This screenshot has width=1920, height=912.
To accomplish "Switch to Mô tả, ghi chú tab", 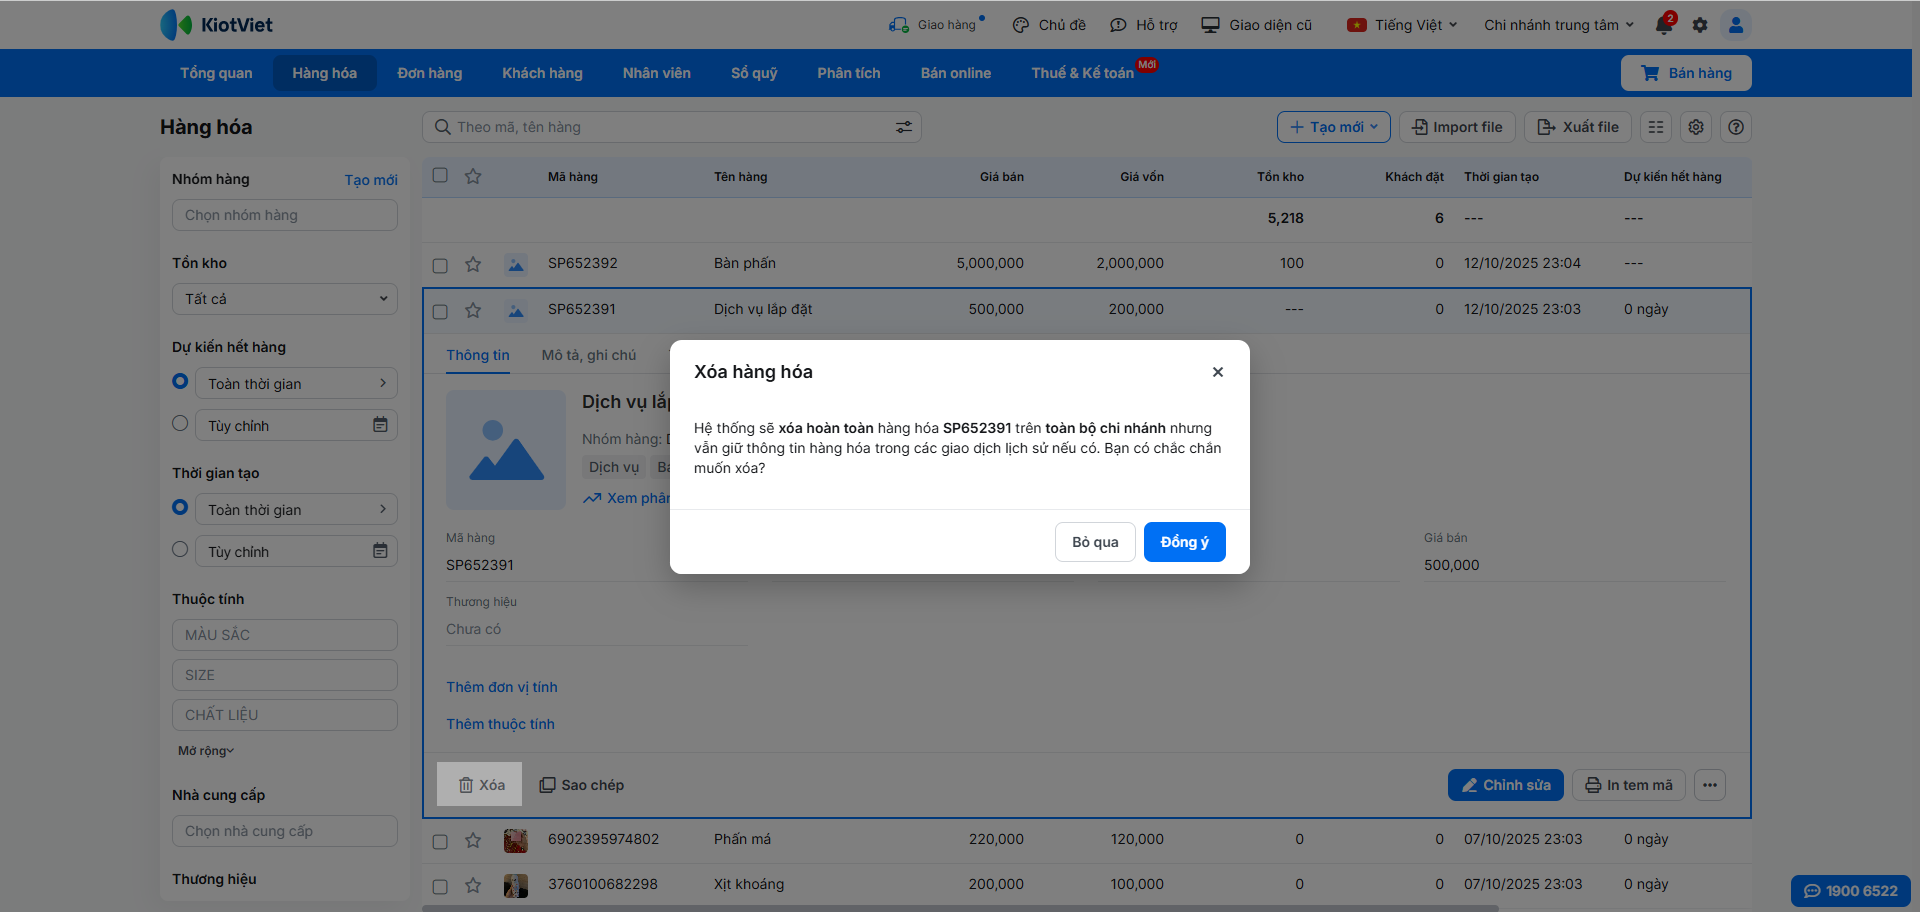I will [588, 355].
